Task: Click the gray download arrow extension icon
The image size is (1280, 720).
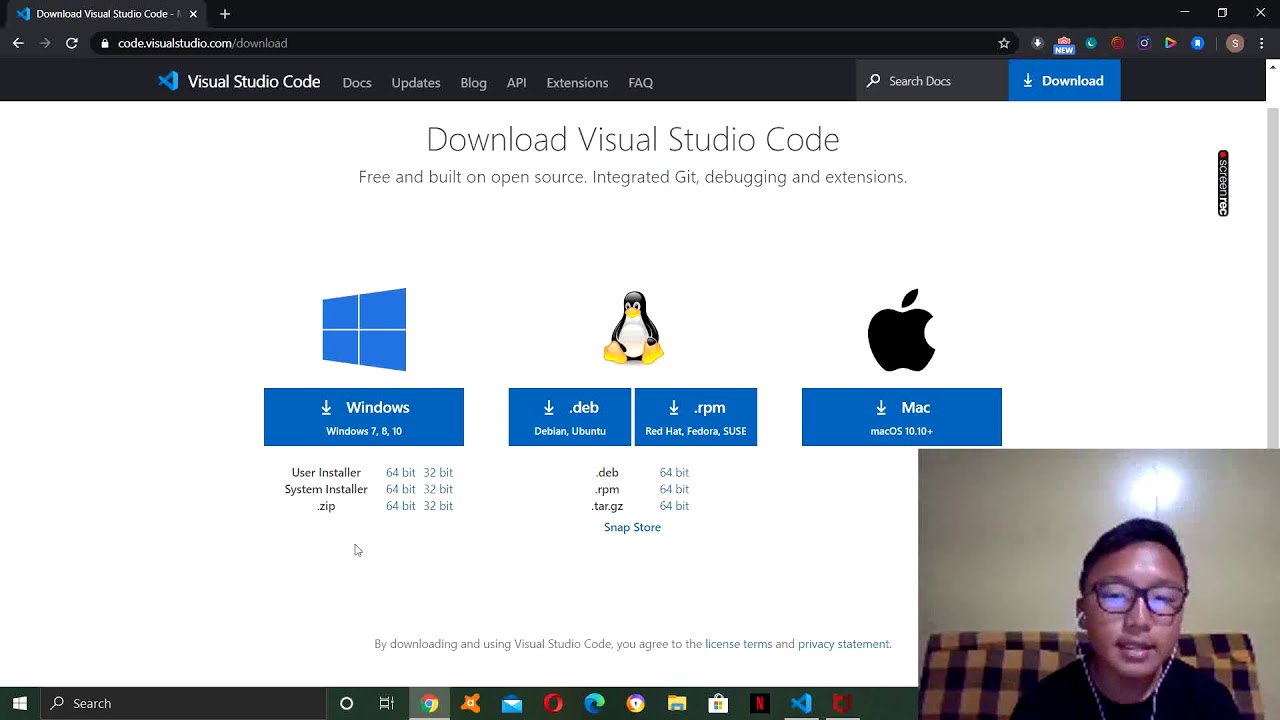Action: [x=1037, y=43]
